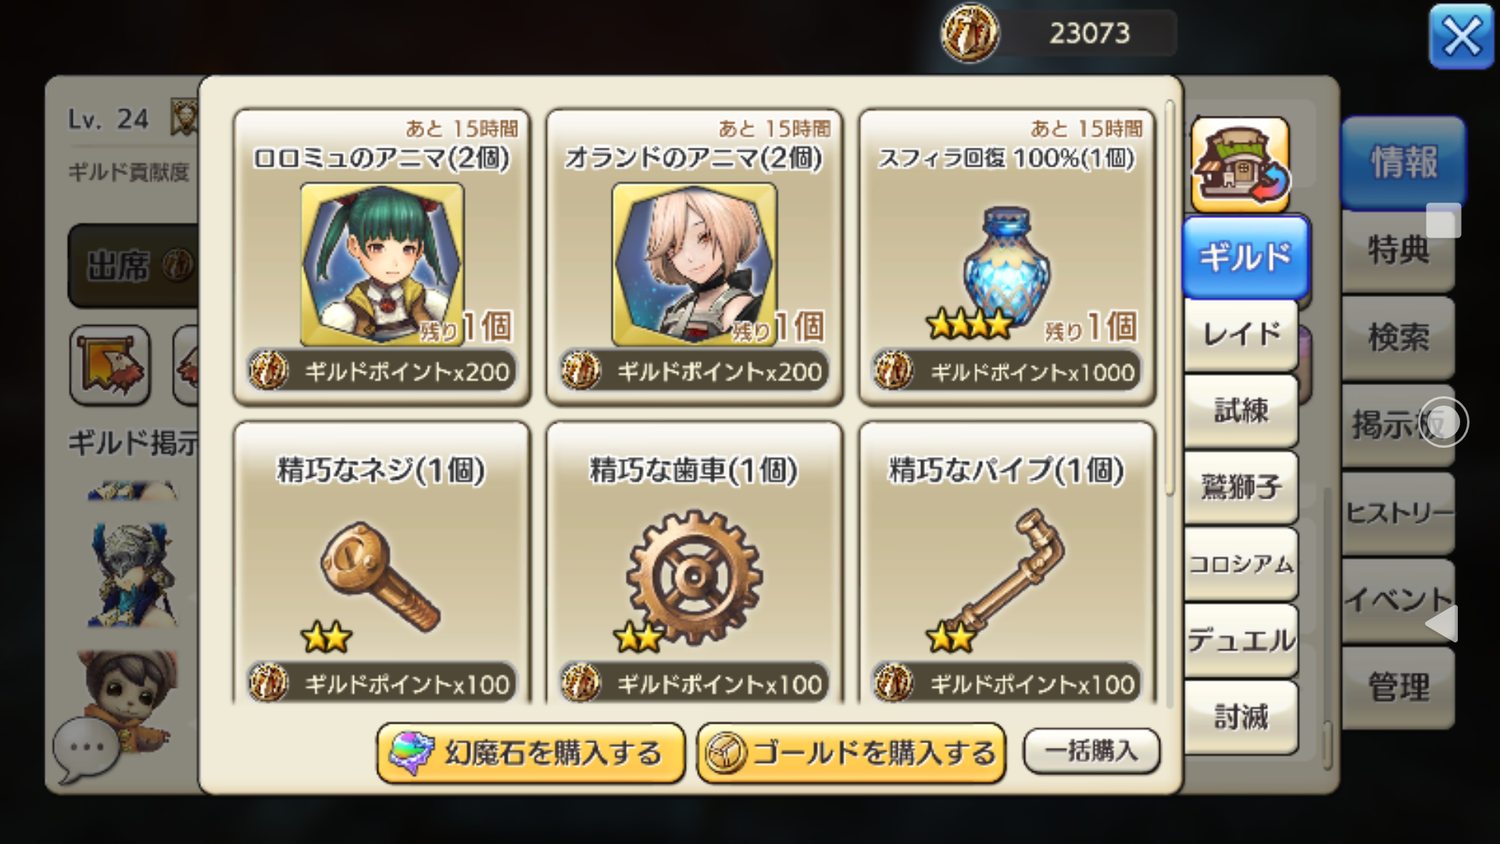
Task: Select the Roromyu anima portrait icon
Action: click(382, 264)
